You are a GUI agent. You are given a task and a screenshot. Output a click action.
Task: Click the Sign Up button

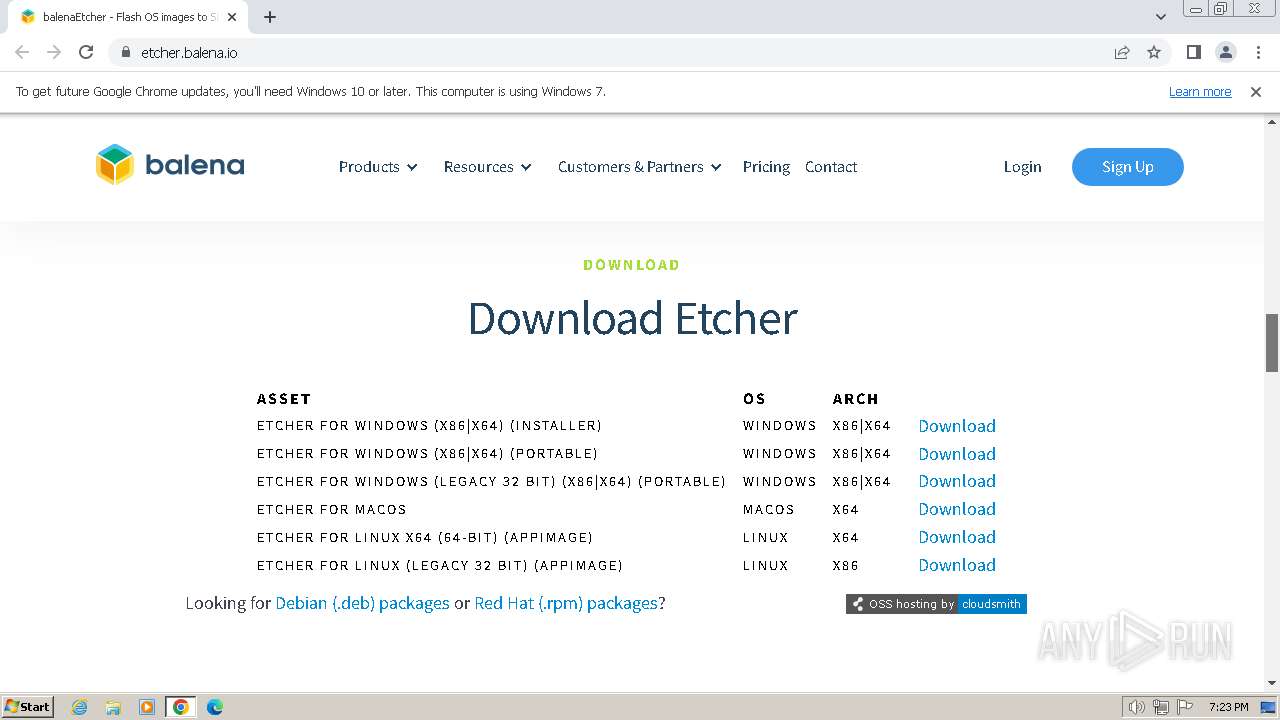coord(1128,167)
